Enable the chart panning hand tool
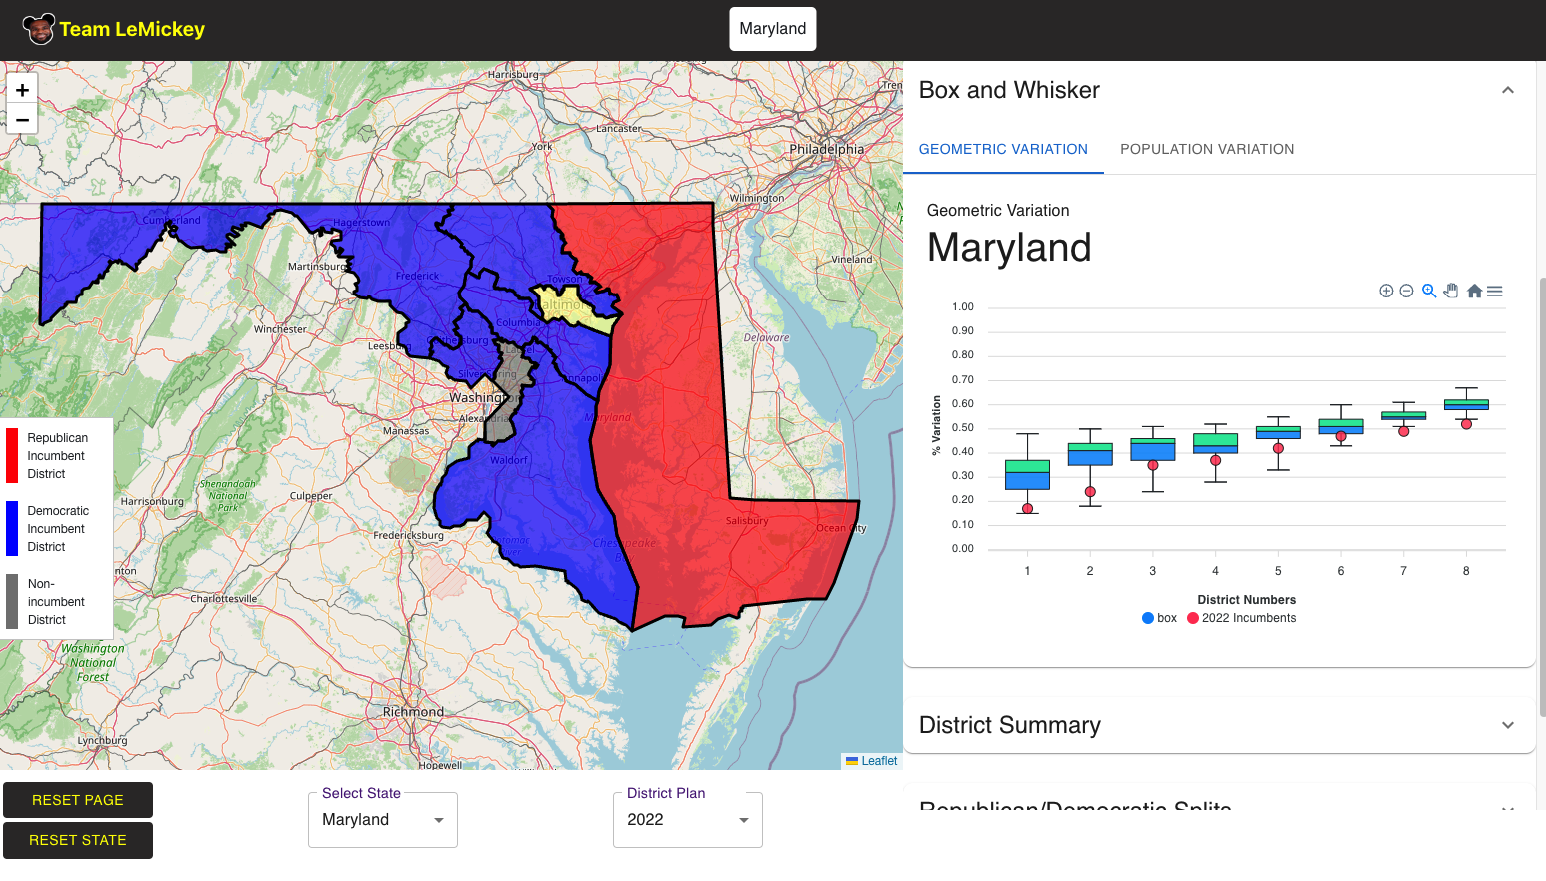This screenshot has width=1546, height=881. [x=1451, y=291]
